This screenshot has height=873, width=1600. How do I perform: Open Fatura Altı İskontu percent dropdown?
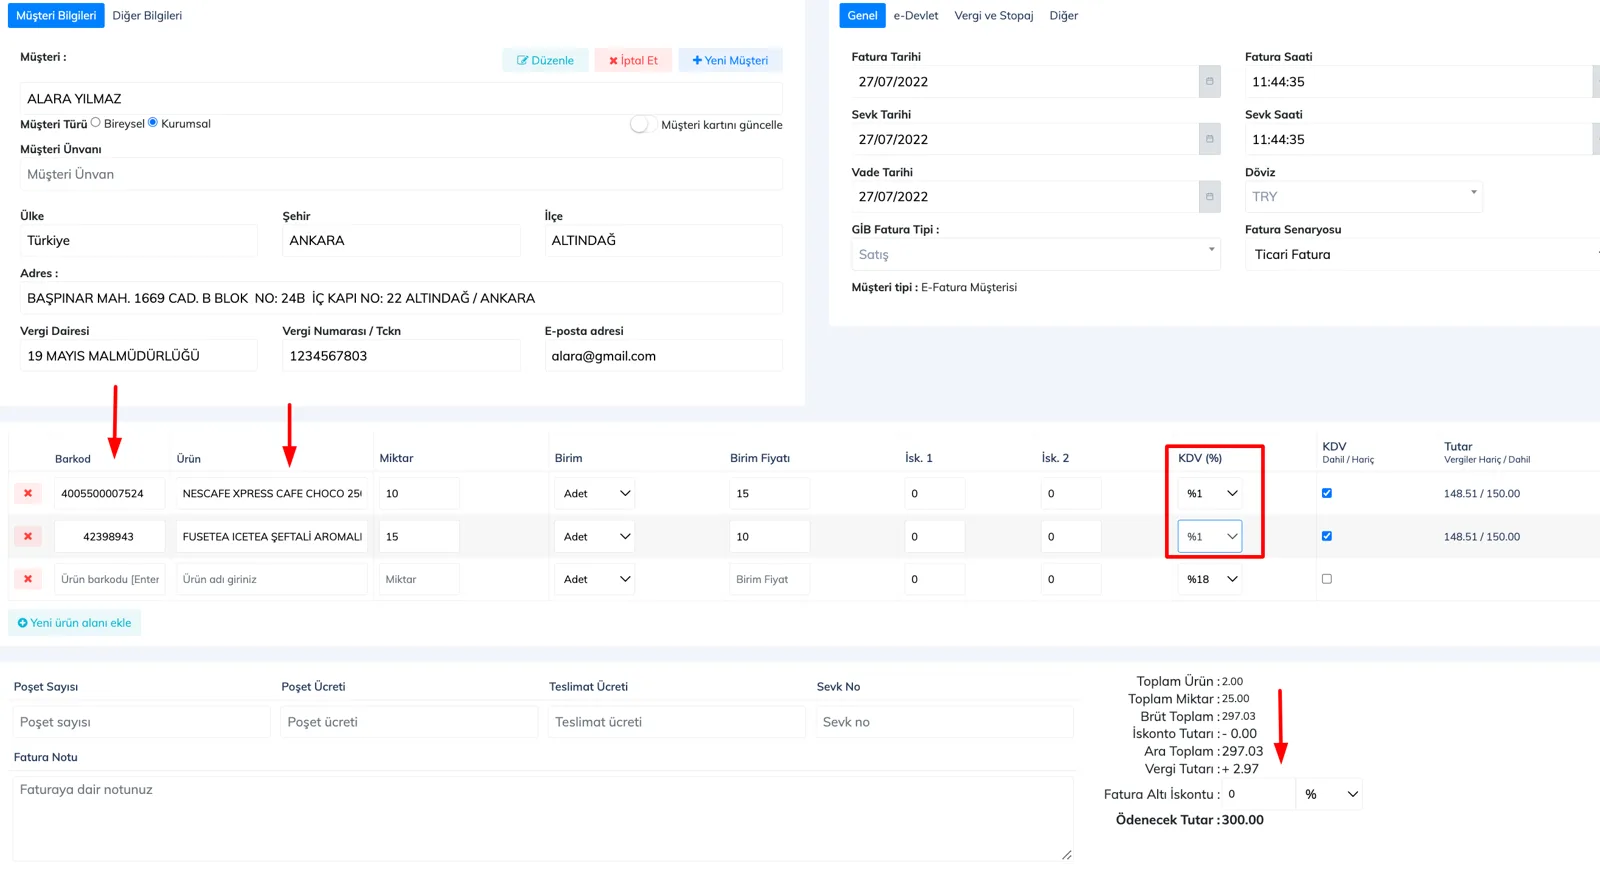click(x=1330, y=794)
